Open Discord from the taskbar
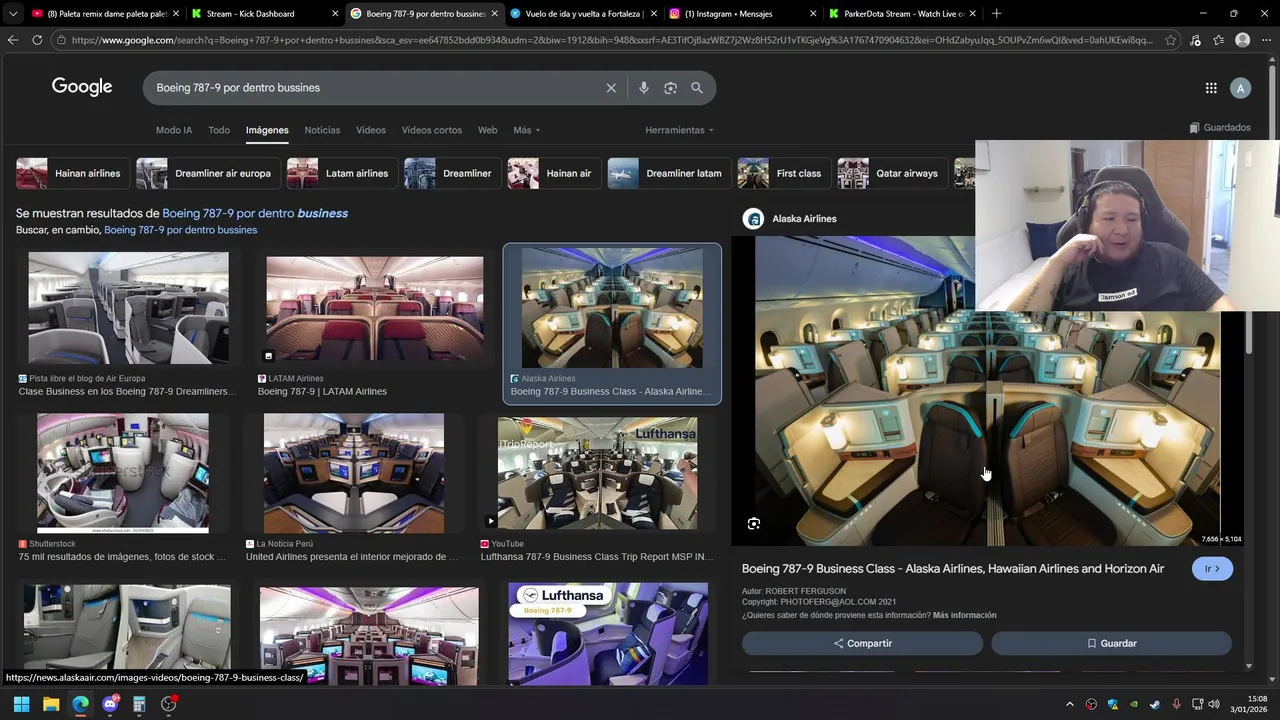 click(110, 704)
